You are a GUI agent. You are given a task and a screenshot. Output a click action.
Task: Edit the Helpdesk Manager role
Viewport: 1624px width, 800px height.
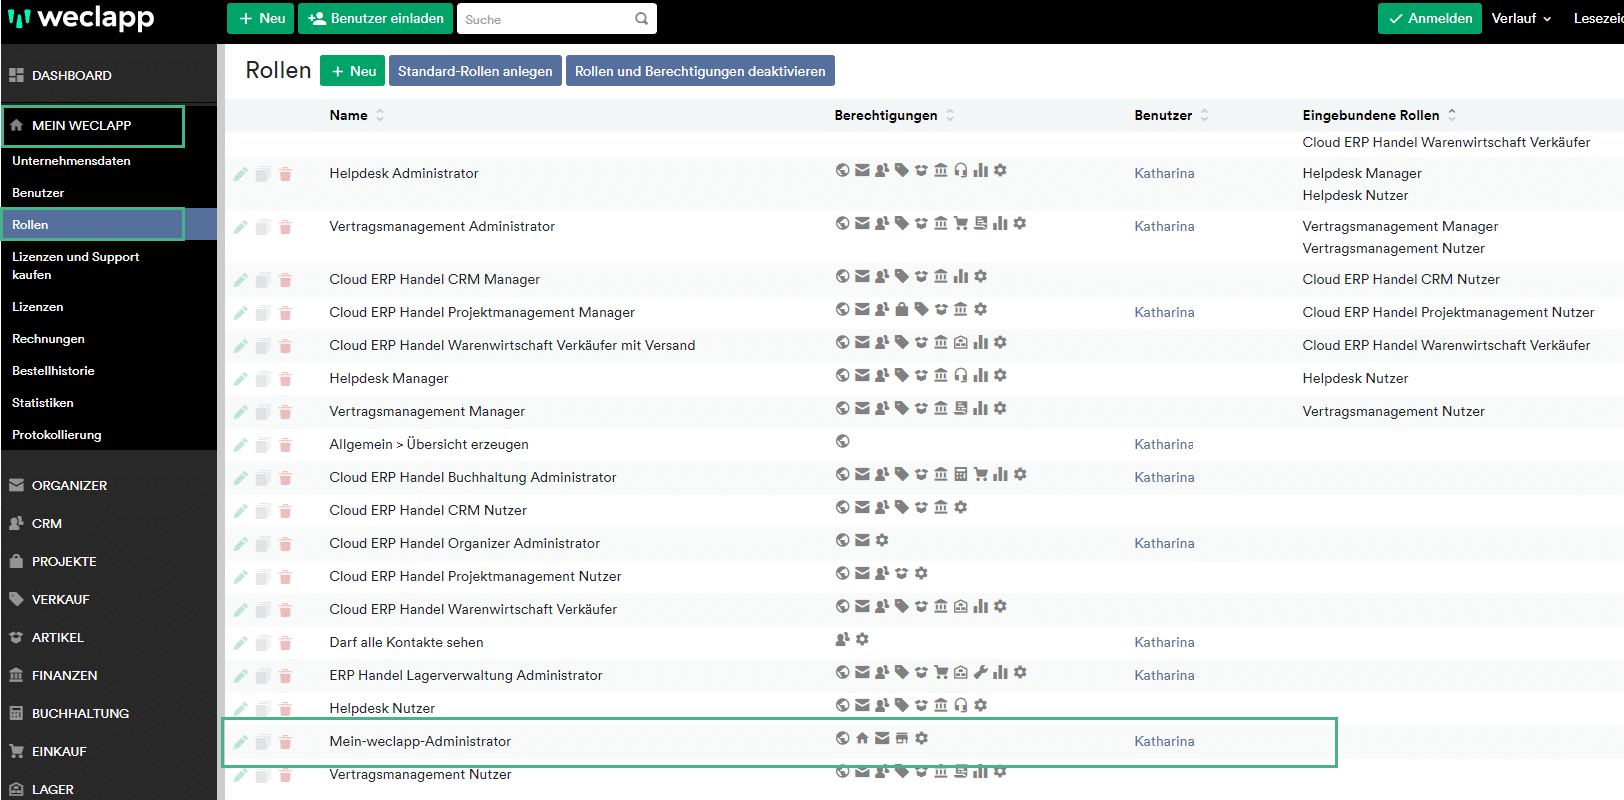coord(240,379)
